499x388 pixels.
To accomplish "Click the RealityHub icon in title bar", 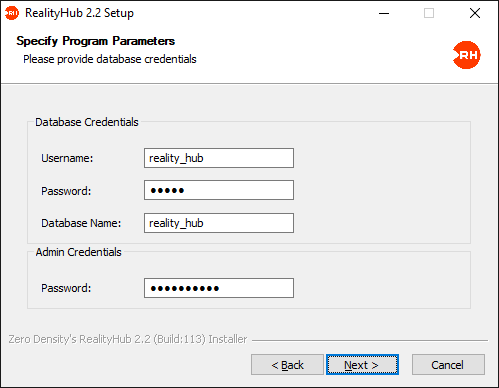I will pyautogui.click(x=12, y=13).
